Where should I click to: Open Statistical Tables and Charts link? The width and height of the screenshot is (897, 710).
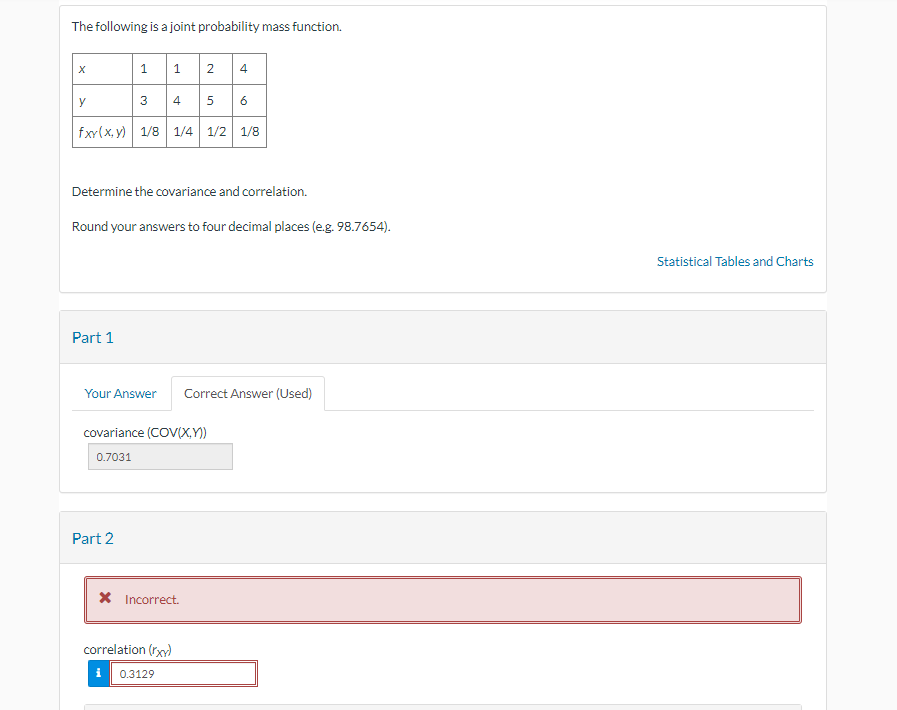pos(735,261)
